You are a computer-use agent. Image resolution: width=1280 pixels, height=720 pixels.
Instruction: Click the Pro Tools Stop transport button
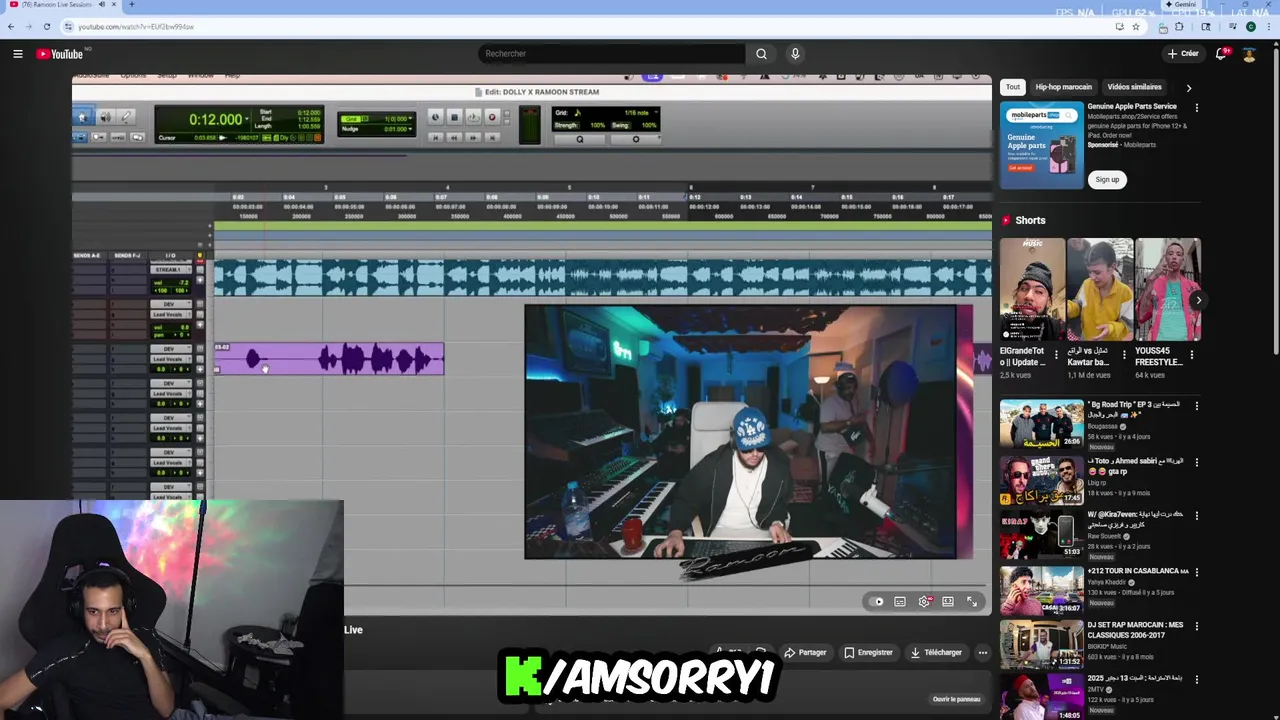(x=453, y=117)
